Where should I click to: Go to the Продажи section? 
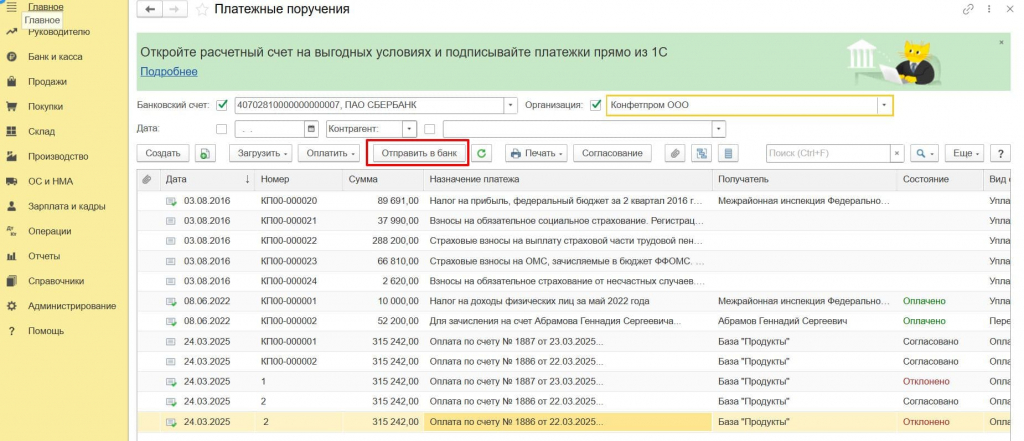pos(47,82)
